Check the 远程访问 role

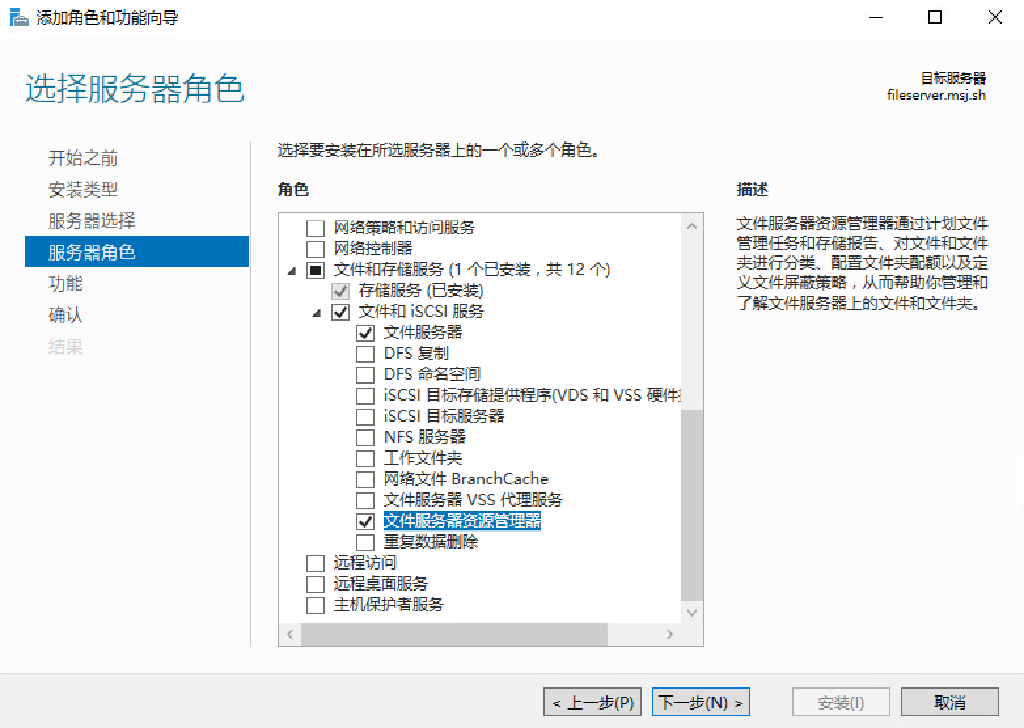[315, 562]
